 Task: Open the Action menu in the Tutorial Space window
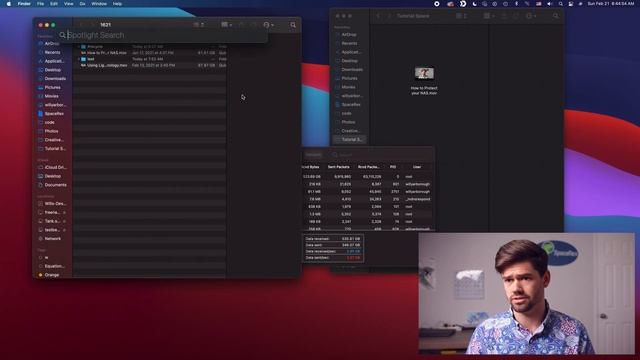tap(531, 16)
